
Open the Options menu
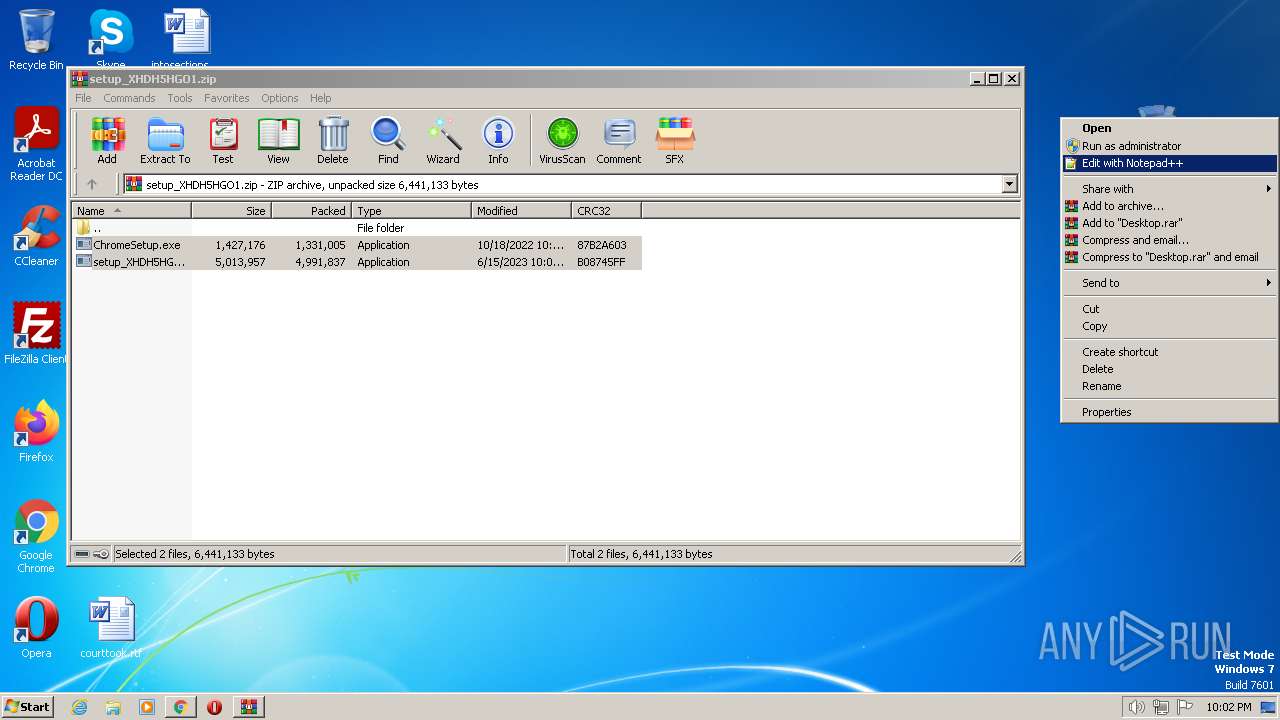(x=280, y=98)
